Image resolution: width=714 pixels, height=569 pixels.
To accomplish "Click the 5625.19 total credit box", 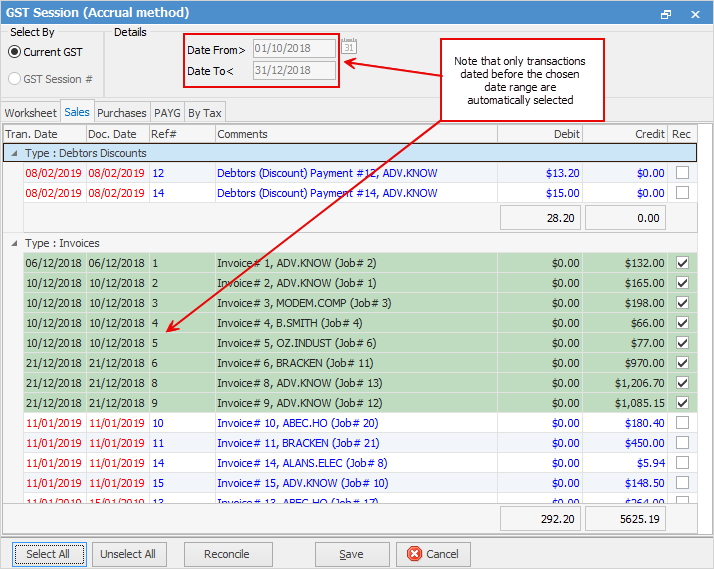I will pyautogui.click(x=625, y=519).
